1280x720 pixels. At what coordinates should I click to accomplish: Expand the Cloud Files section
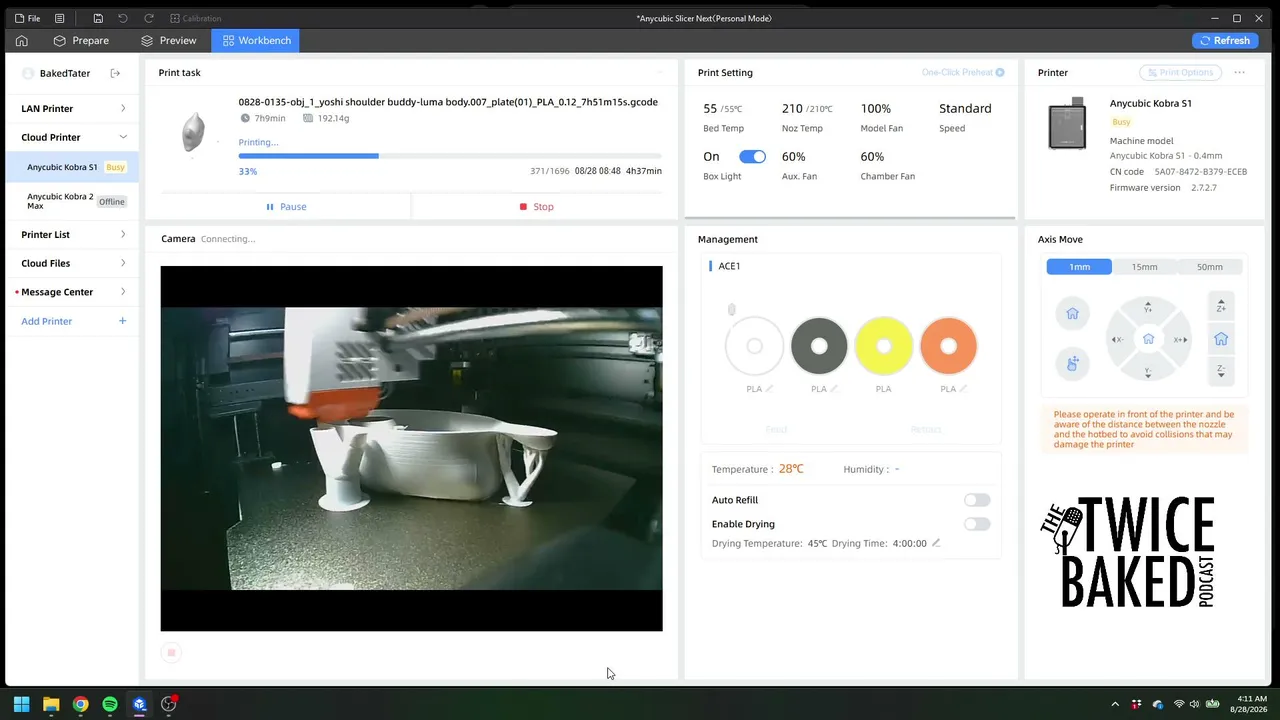[x=72, y=263]
